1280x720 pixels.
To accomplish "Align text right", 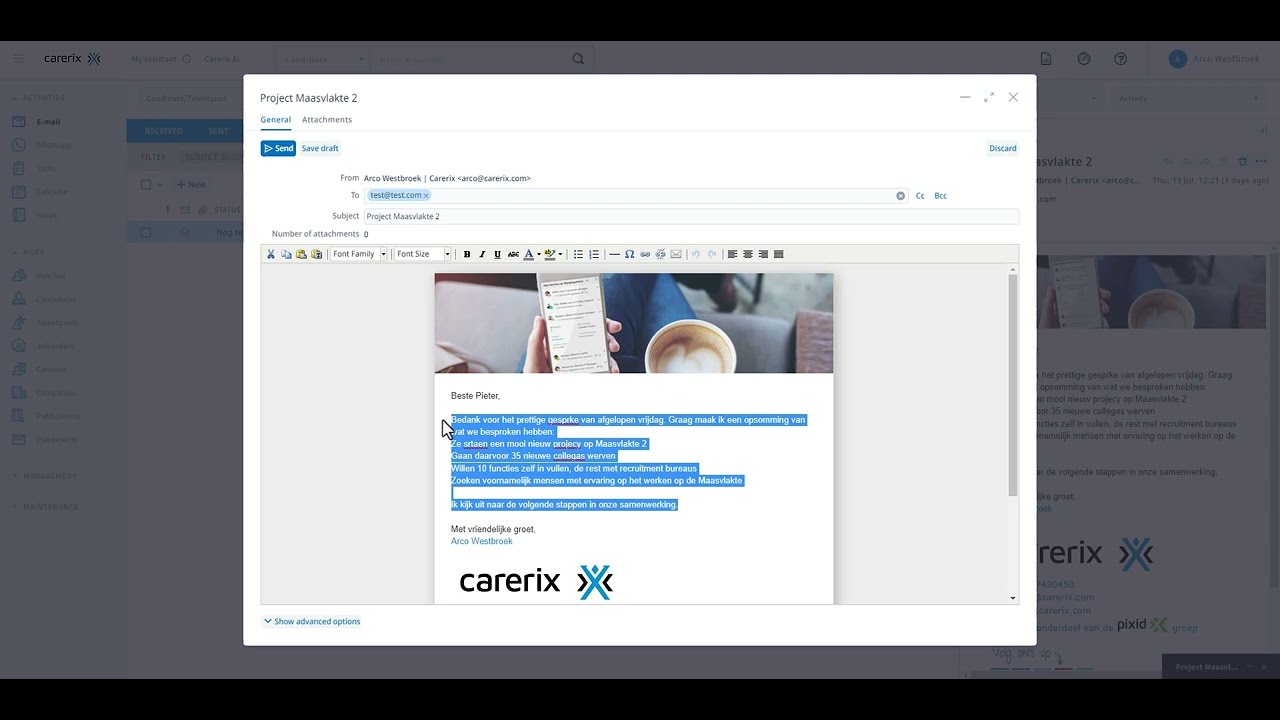I will (763, 254).
